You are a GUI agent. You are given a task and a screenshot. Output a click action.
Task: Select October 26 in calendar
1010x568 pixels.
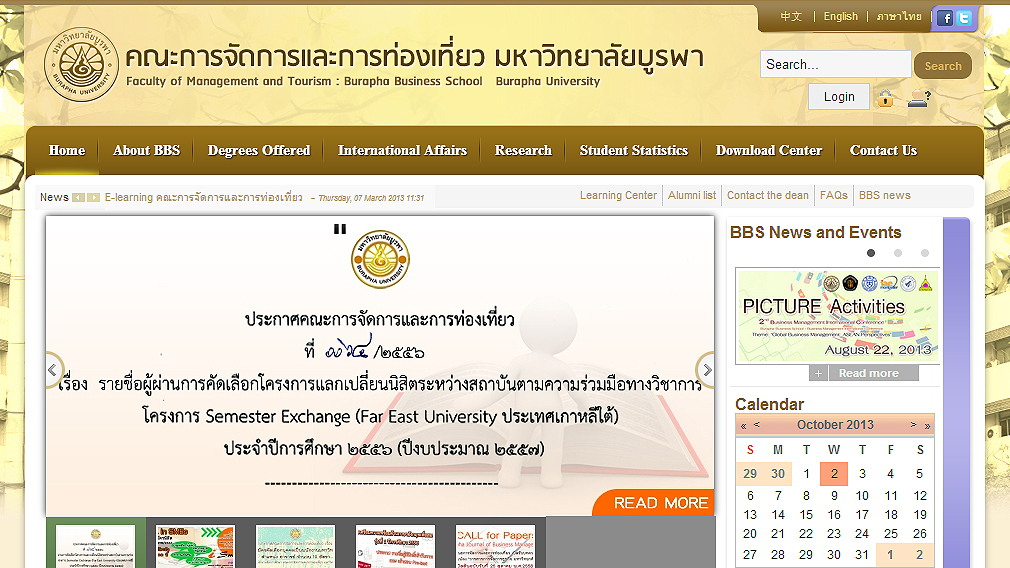tap(919, 534)
